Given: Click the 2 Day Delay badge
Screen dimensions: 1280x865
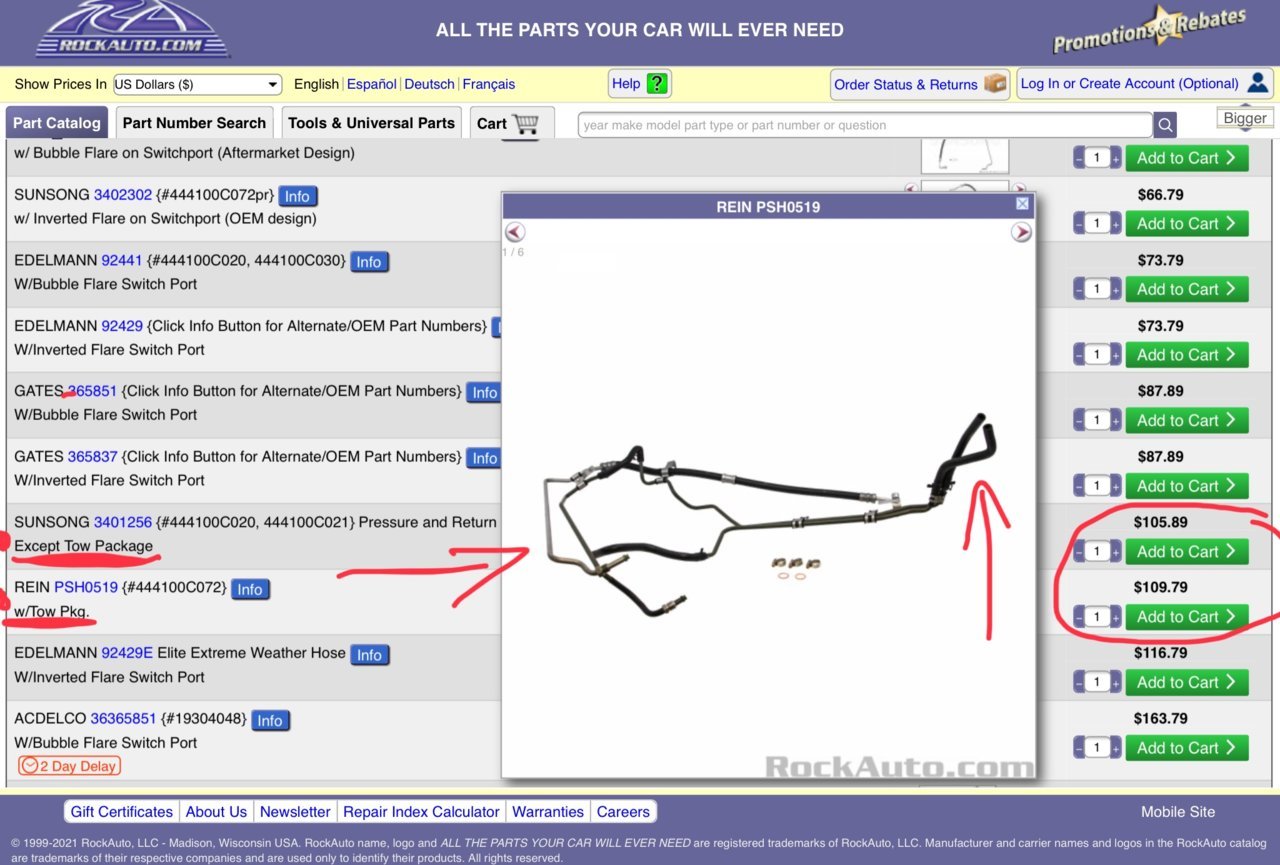Looking at the screenshot, I should [69, 766].
